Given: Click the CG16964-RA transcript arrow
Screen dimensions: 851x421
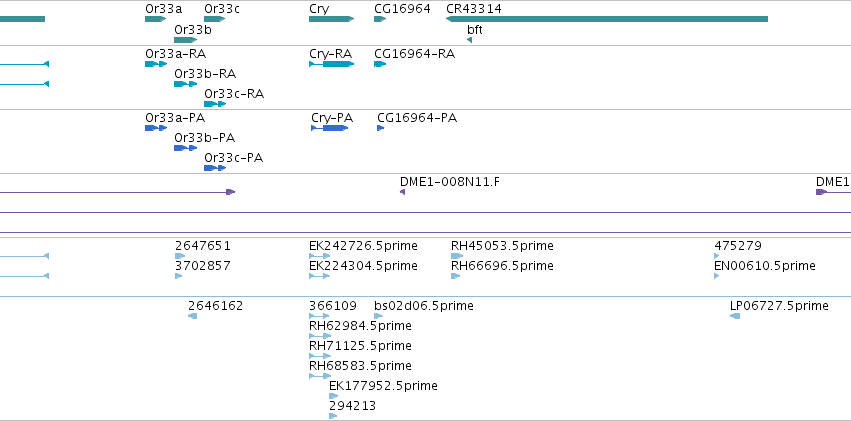Looking at the screenshot, I should (x=380, y=64).
